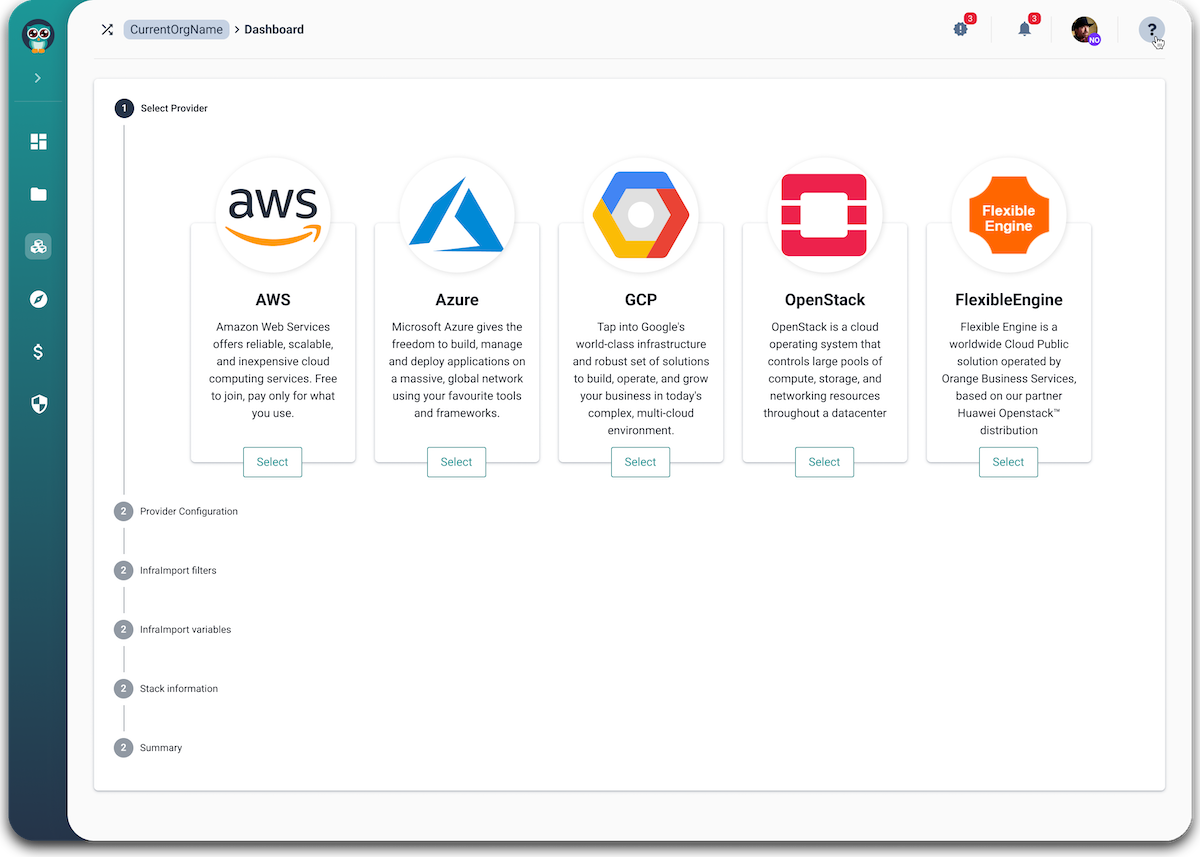The width and height of the screenshot is (1200, 857).
Task: Open the dollar sign cost icon
Action: tap(39, 352)
